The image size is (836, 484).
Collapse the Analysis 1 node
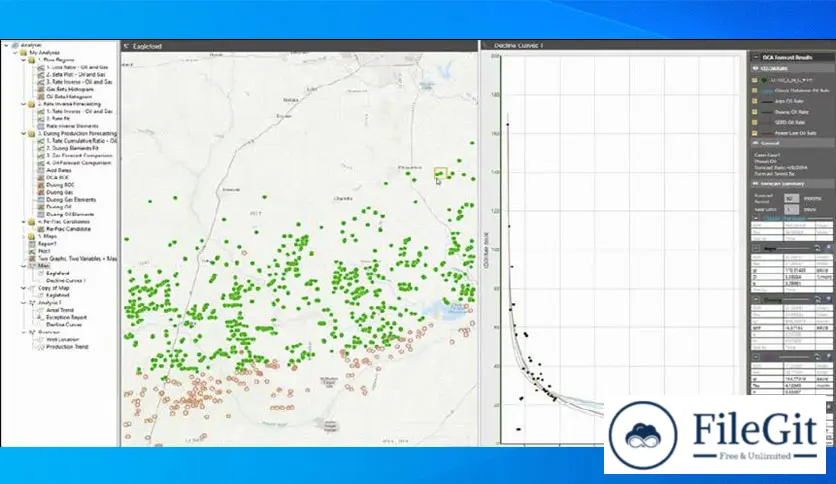(x=24, y=302)
